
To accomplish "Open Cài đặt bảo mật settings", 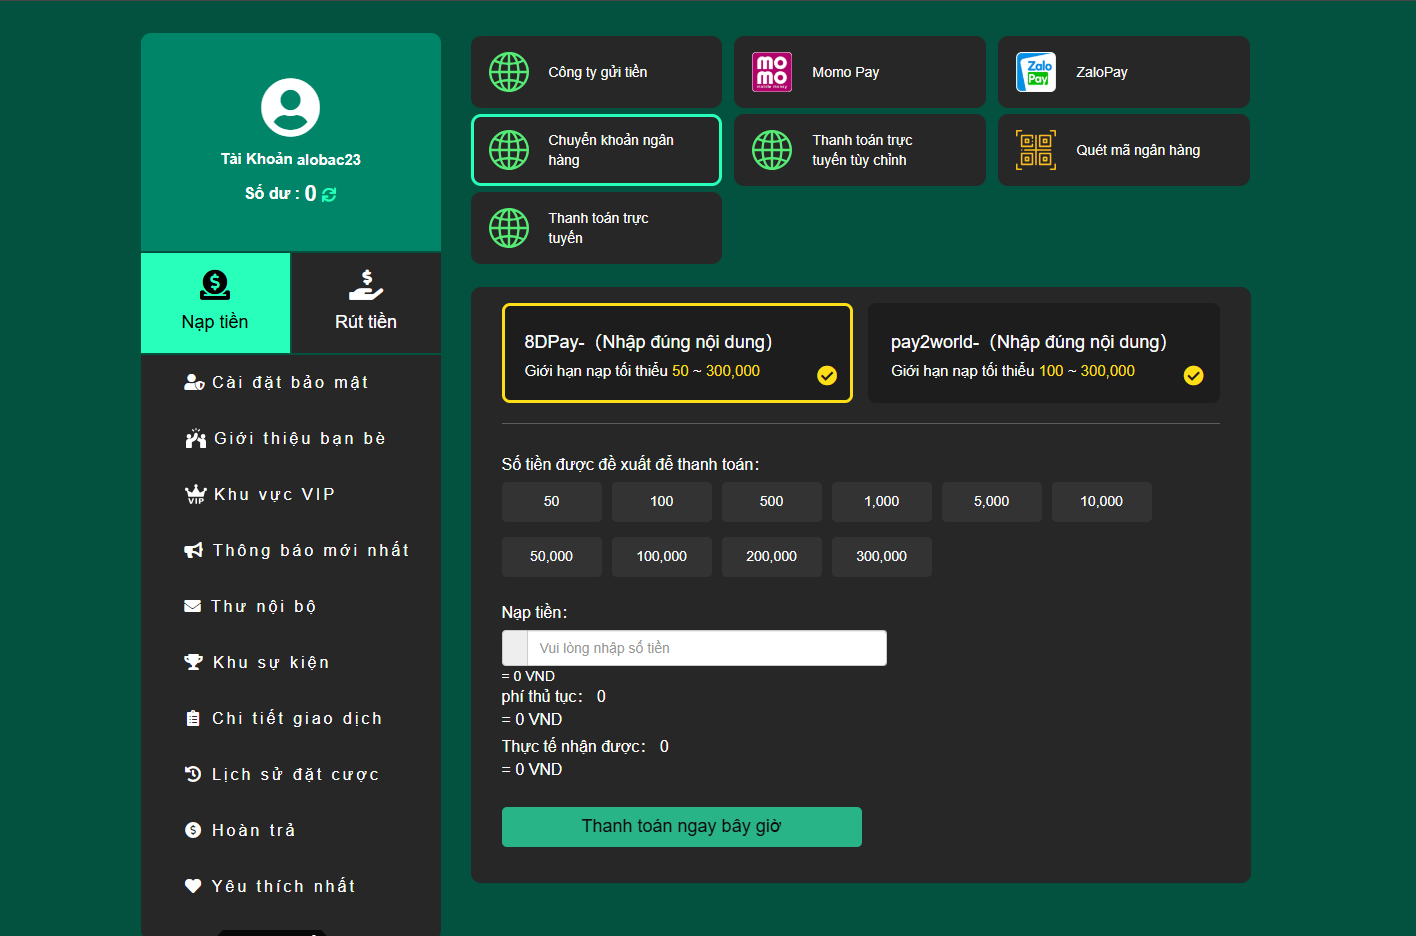I will (x=289, y=383).
